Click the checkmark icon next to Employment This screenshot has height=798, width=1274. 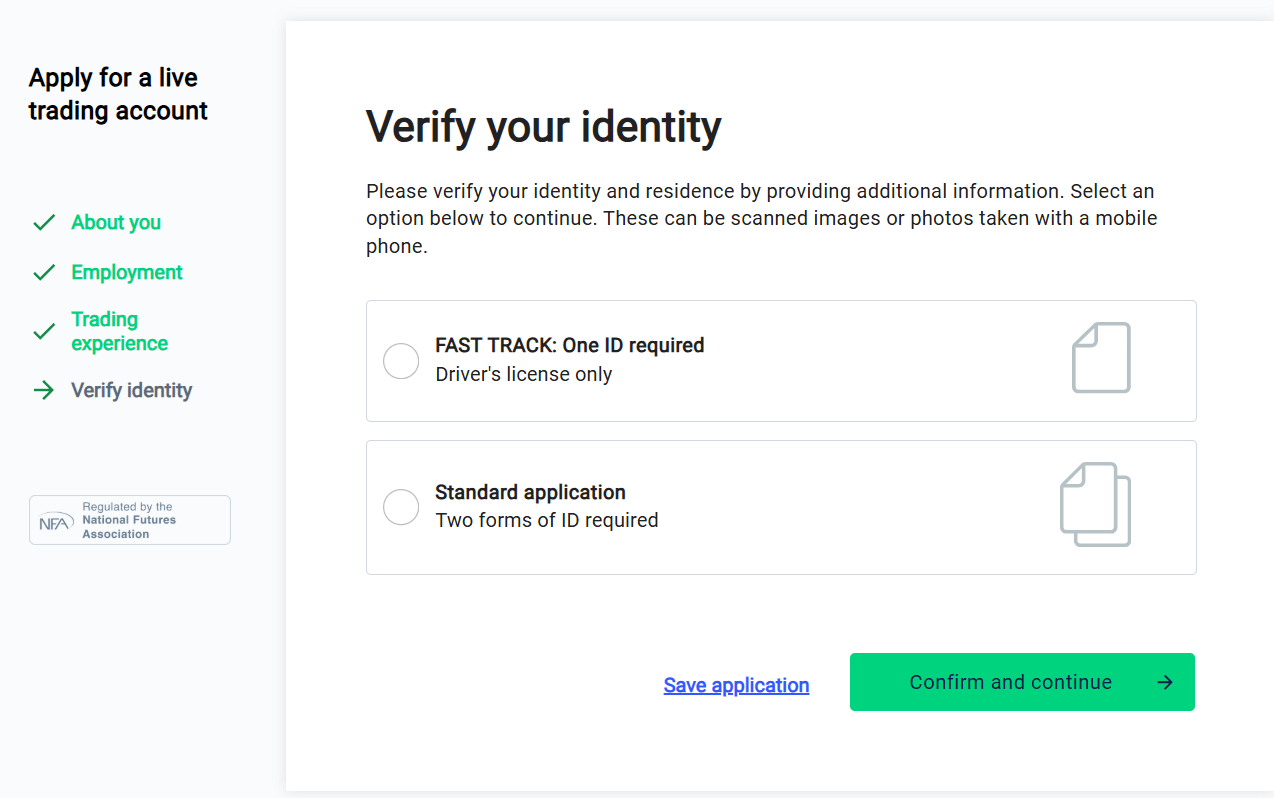point(44,272)
